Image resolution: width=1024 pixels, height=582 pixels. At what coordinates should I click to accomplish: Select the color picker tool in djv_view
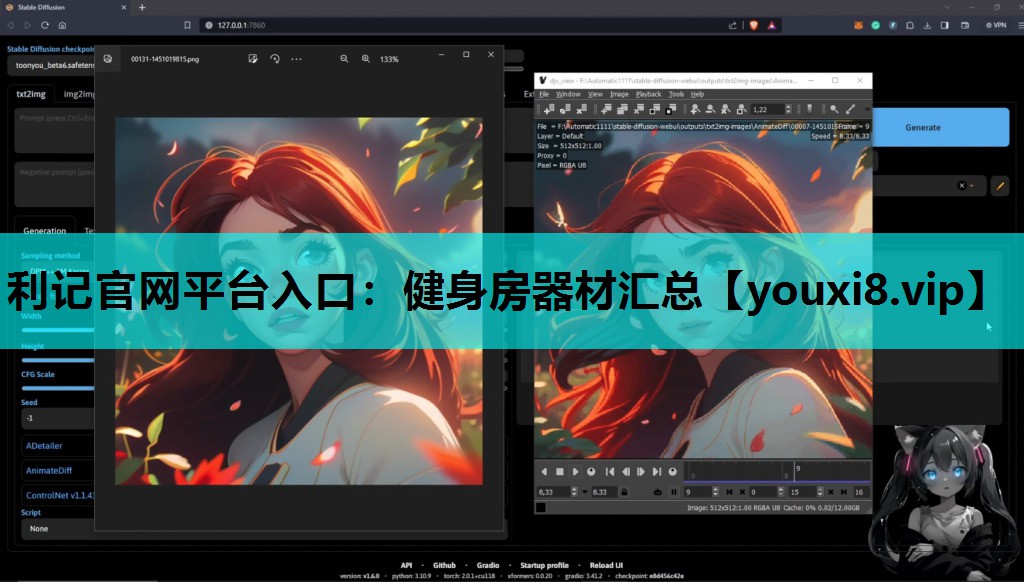tap(850, 109)
